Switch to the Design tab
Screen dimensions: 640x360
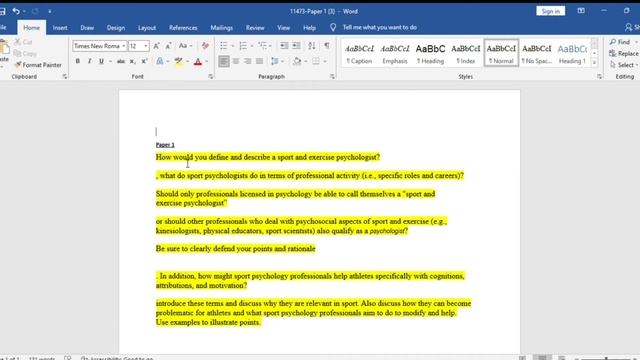point(116,28)
